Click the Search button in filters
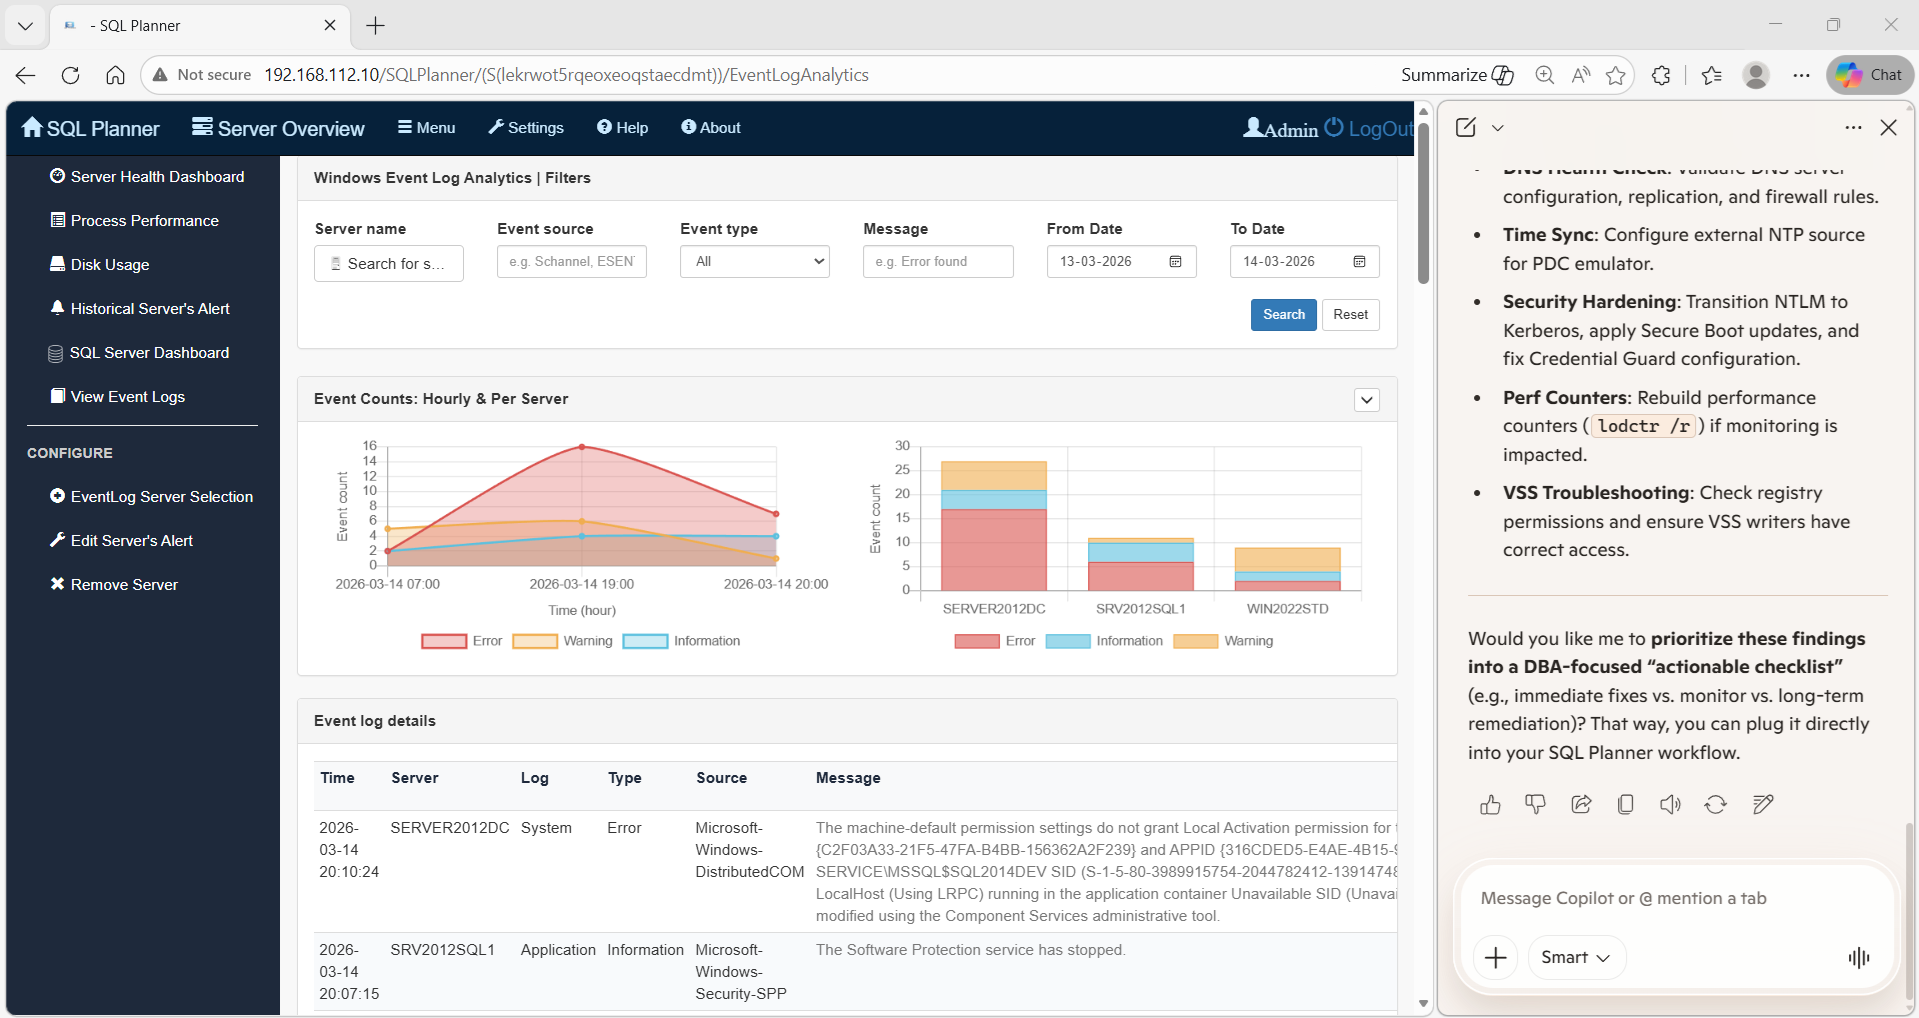Screen dimensions: 1919x1018 pos(1283,314)
